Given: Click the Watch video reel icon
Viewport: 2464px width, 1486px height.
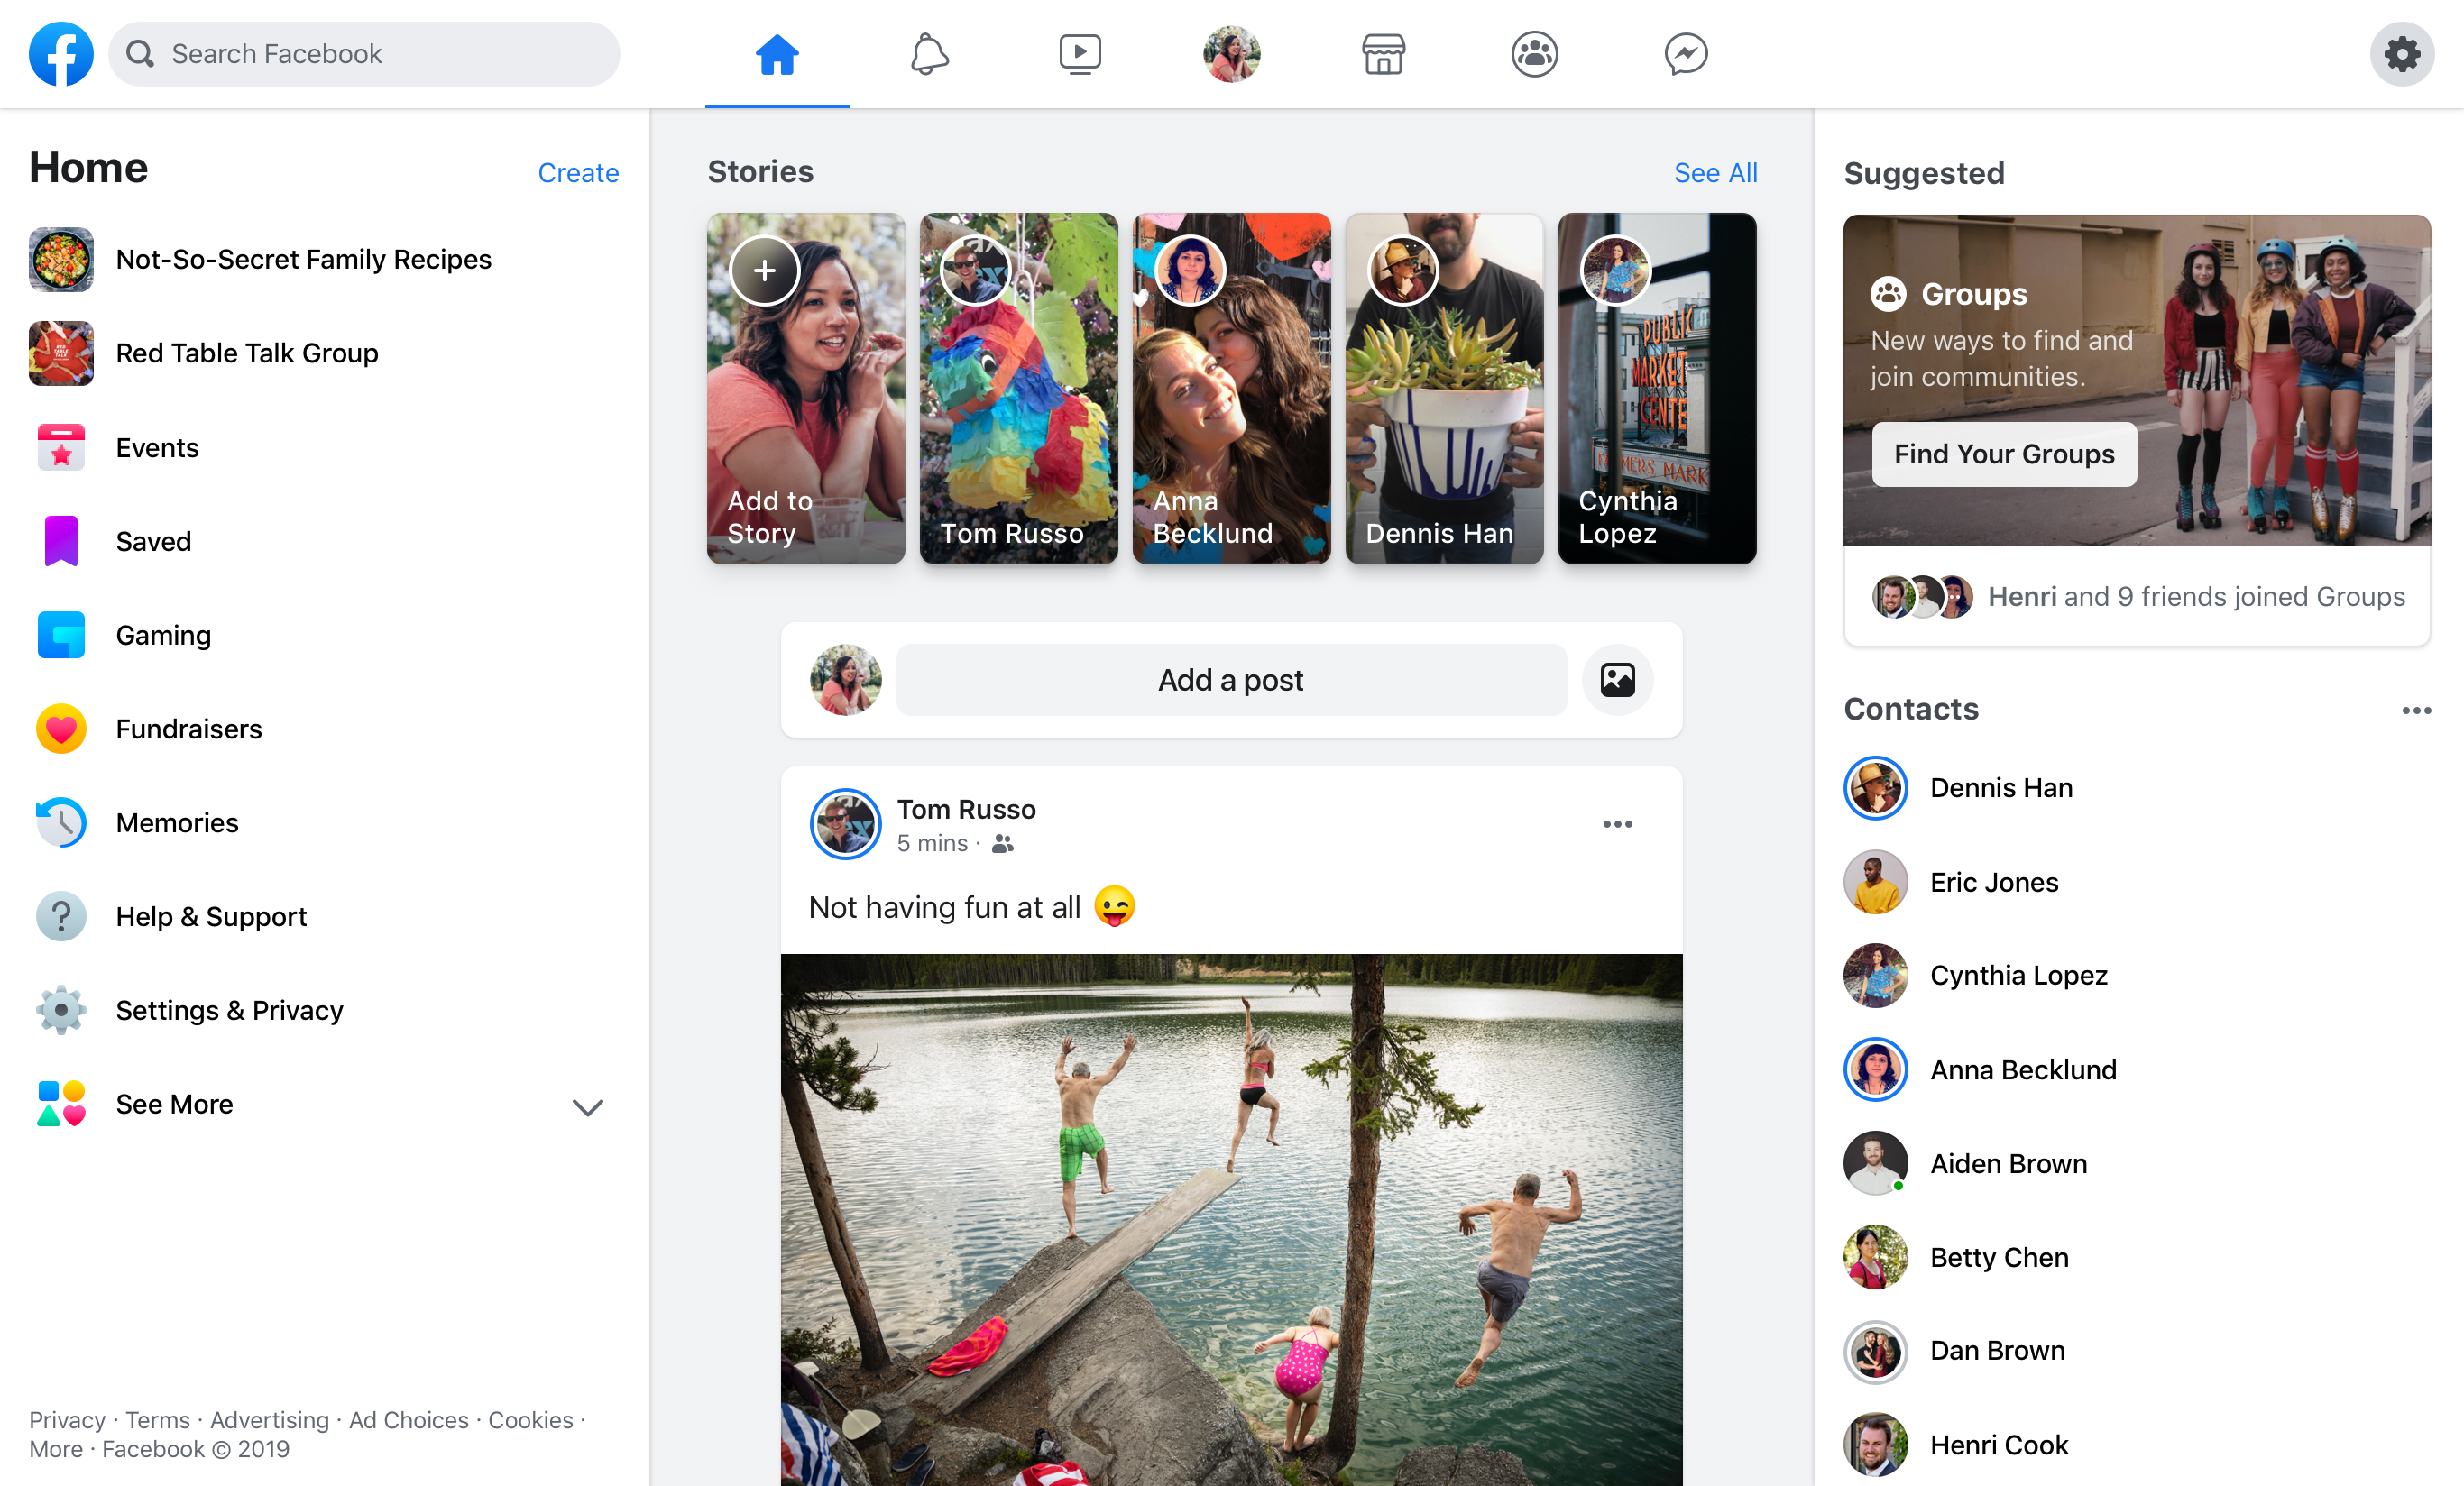Looking at the screenshot, I should [1079, 53].
